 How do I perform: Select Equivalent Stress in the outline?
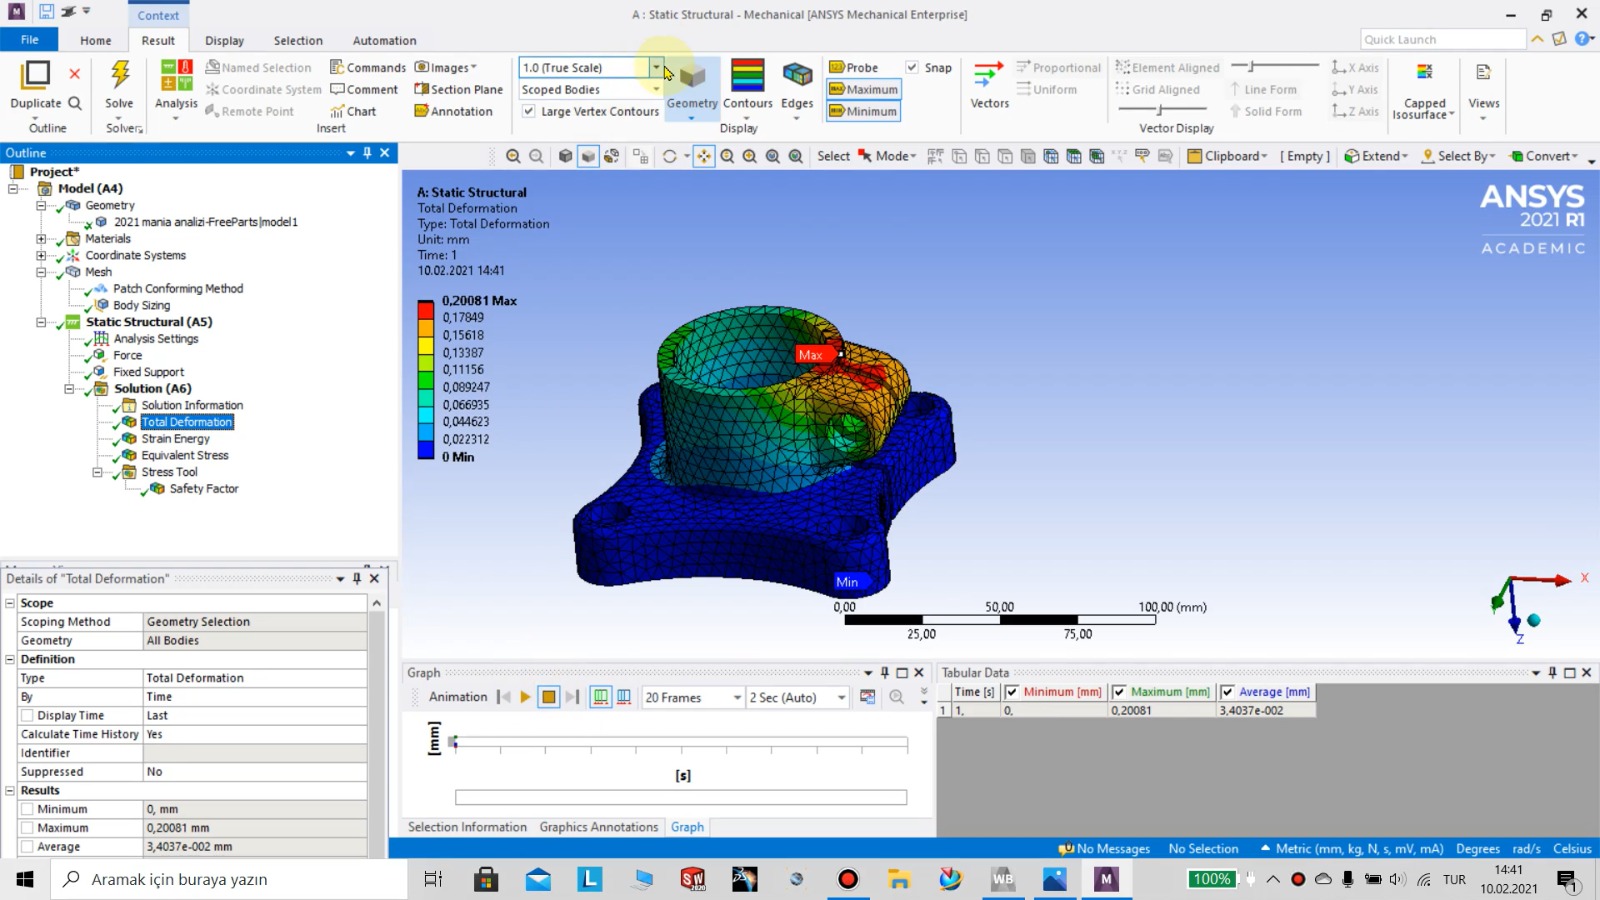click(185, 456)
